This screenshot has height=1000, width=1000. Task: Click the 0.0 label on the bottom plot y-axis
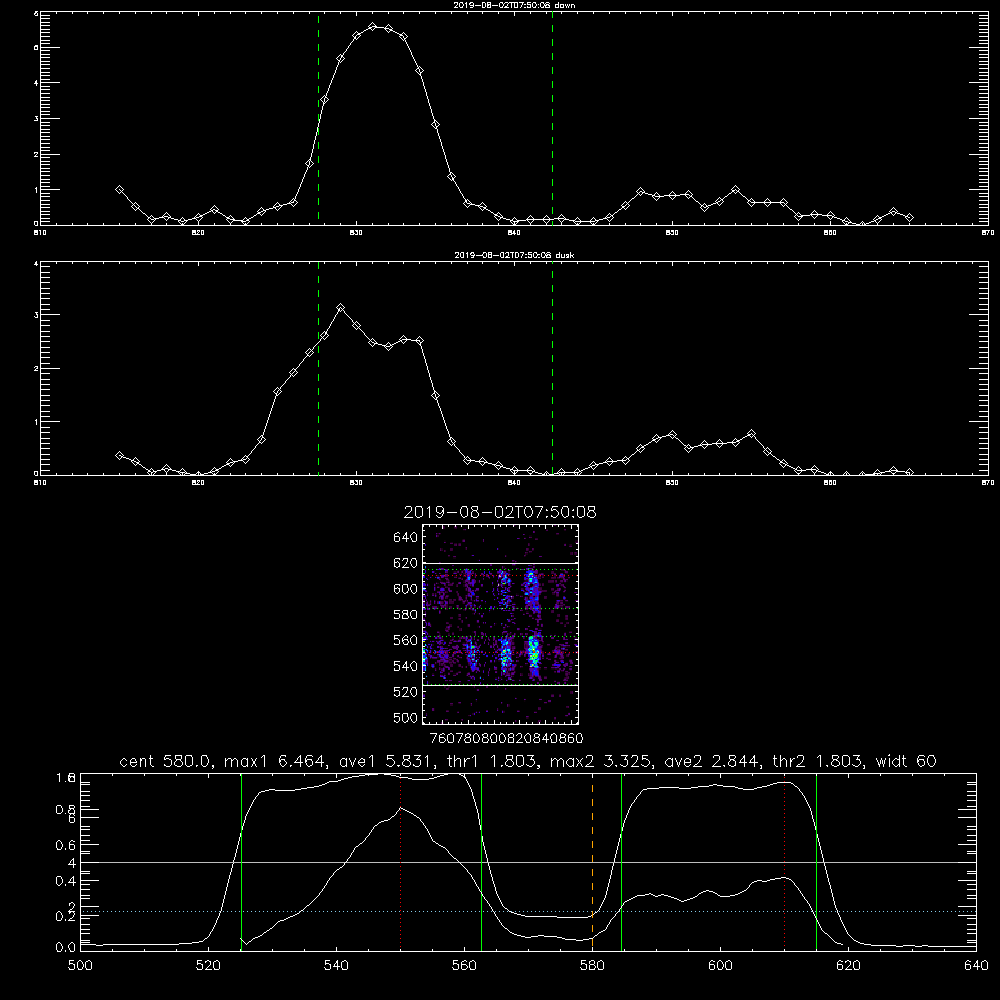pyautogui.click(x=66, y=948)
